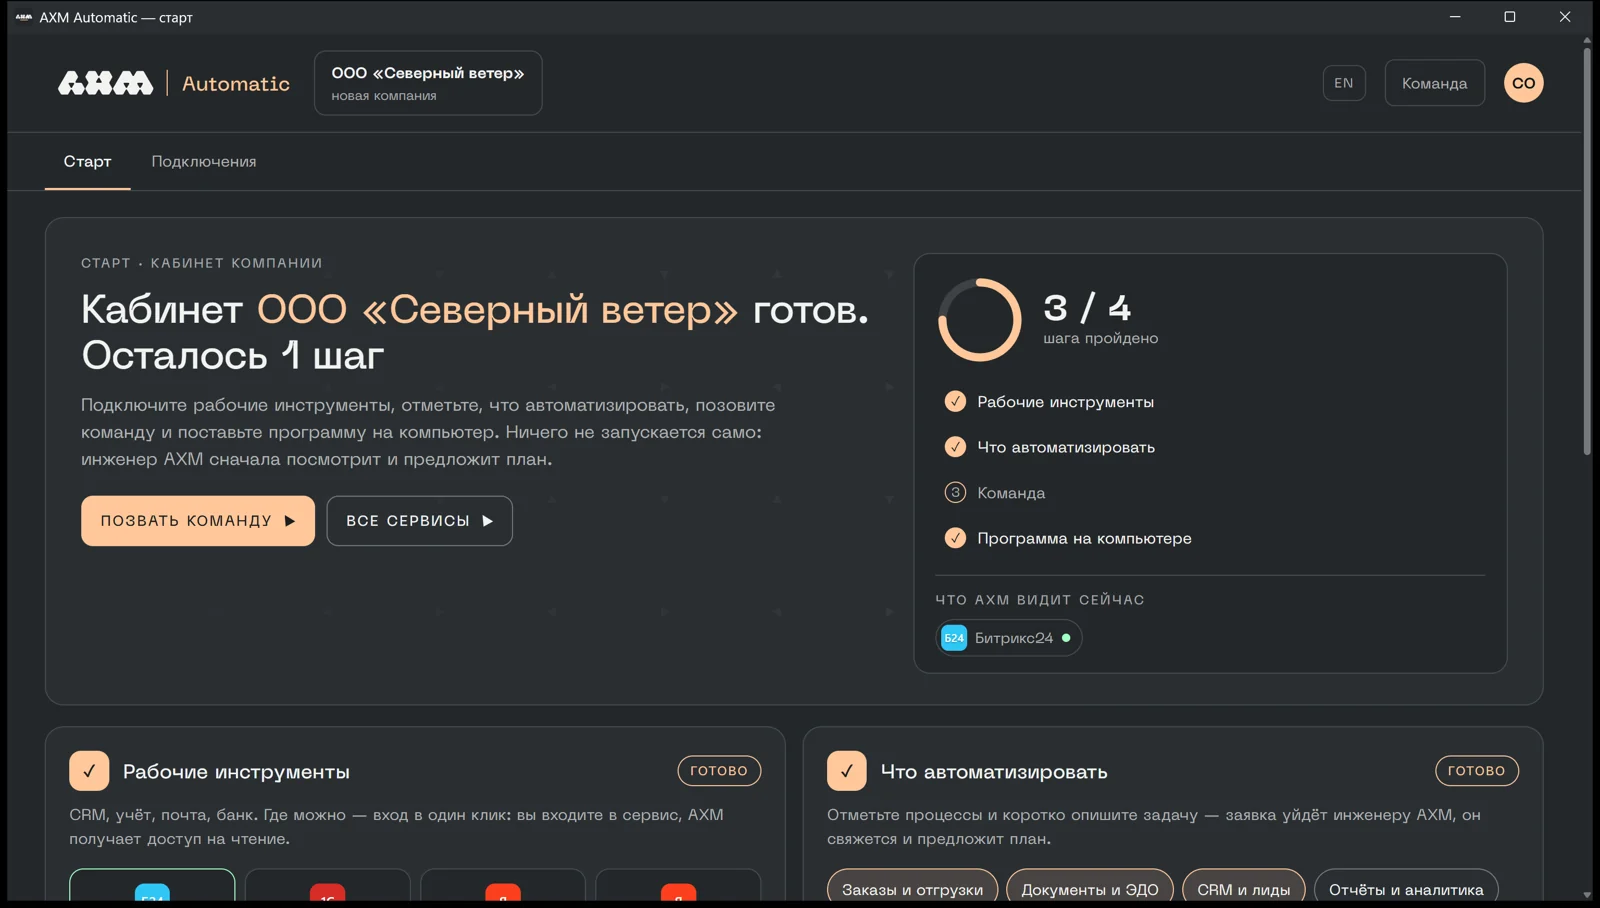Click the 3 / 4 progress ring
Image resolution: width=1600 pixels, height=908 pixels.
[x=980, y=320]
